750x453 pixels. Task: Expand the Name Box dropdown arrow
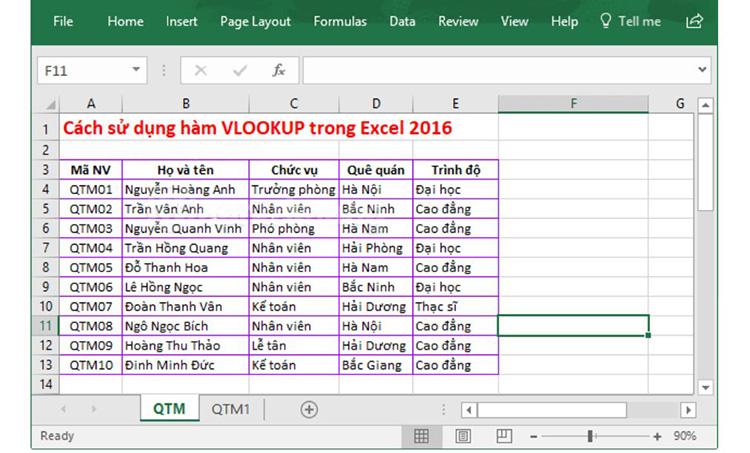[136, 70]
